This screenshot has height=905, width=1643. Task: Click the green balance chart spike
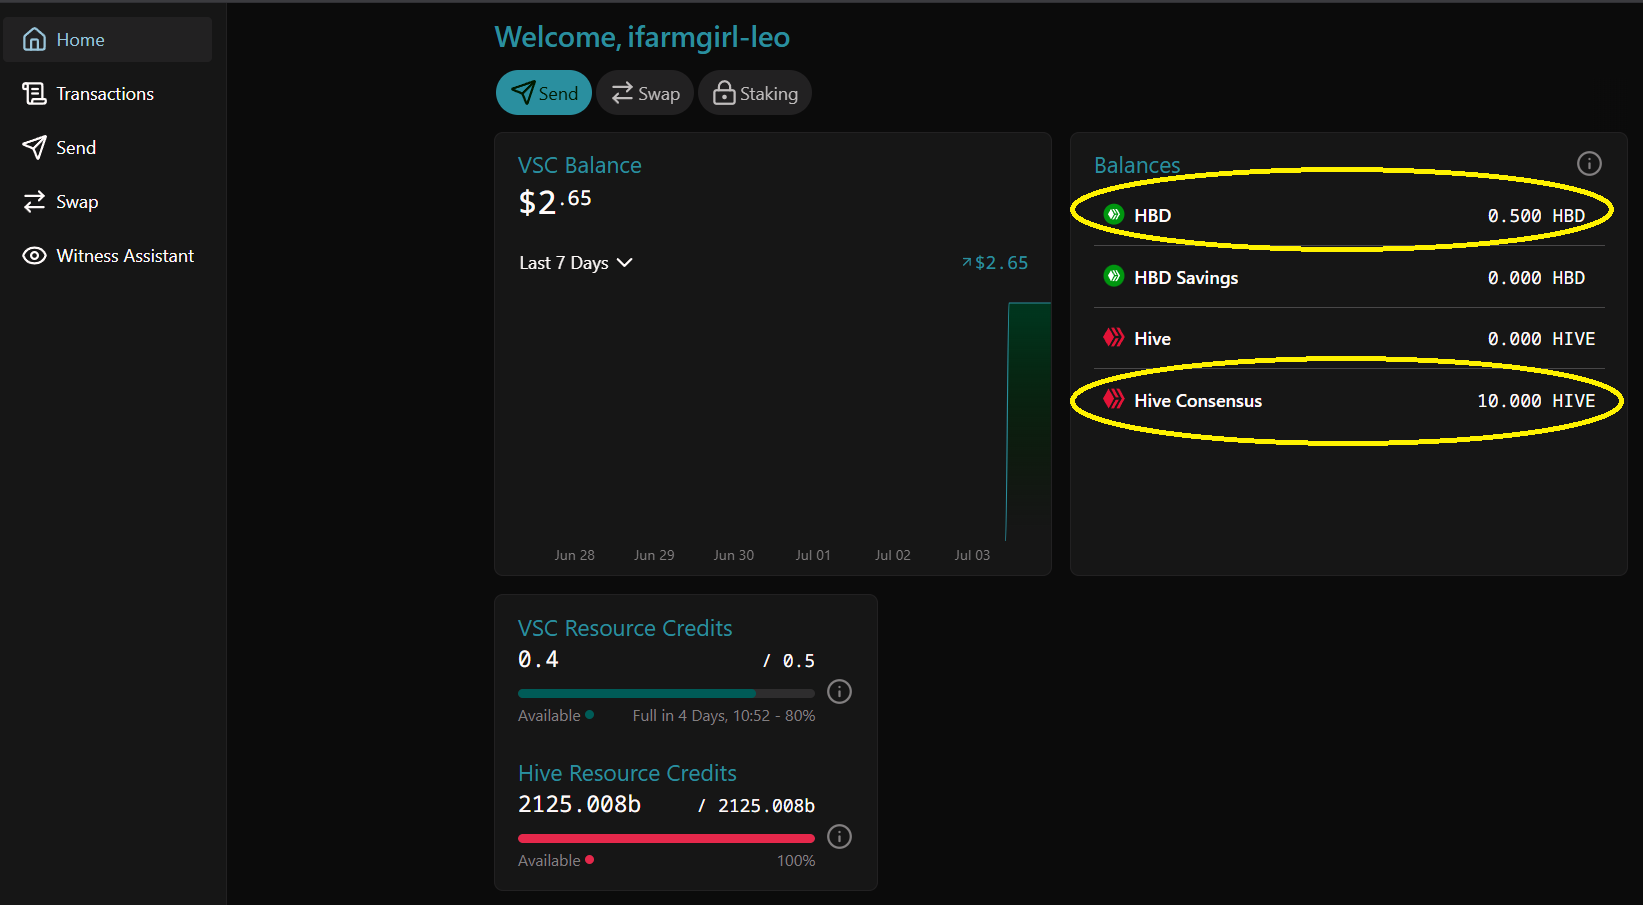(x=1028, y=420)
